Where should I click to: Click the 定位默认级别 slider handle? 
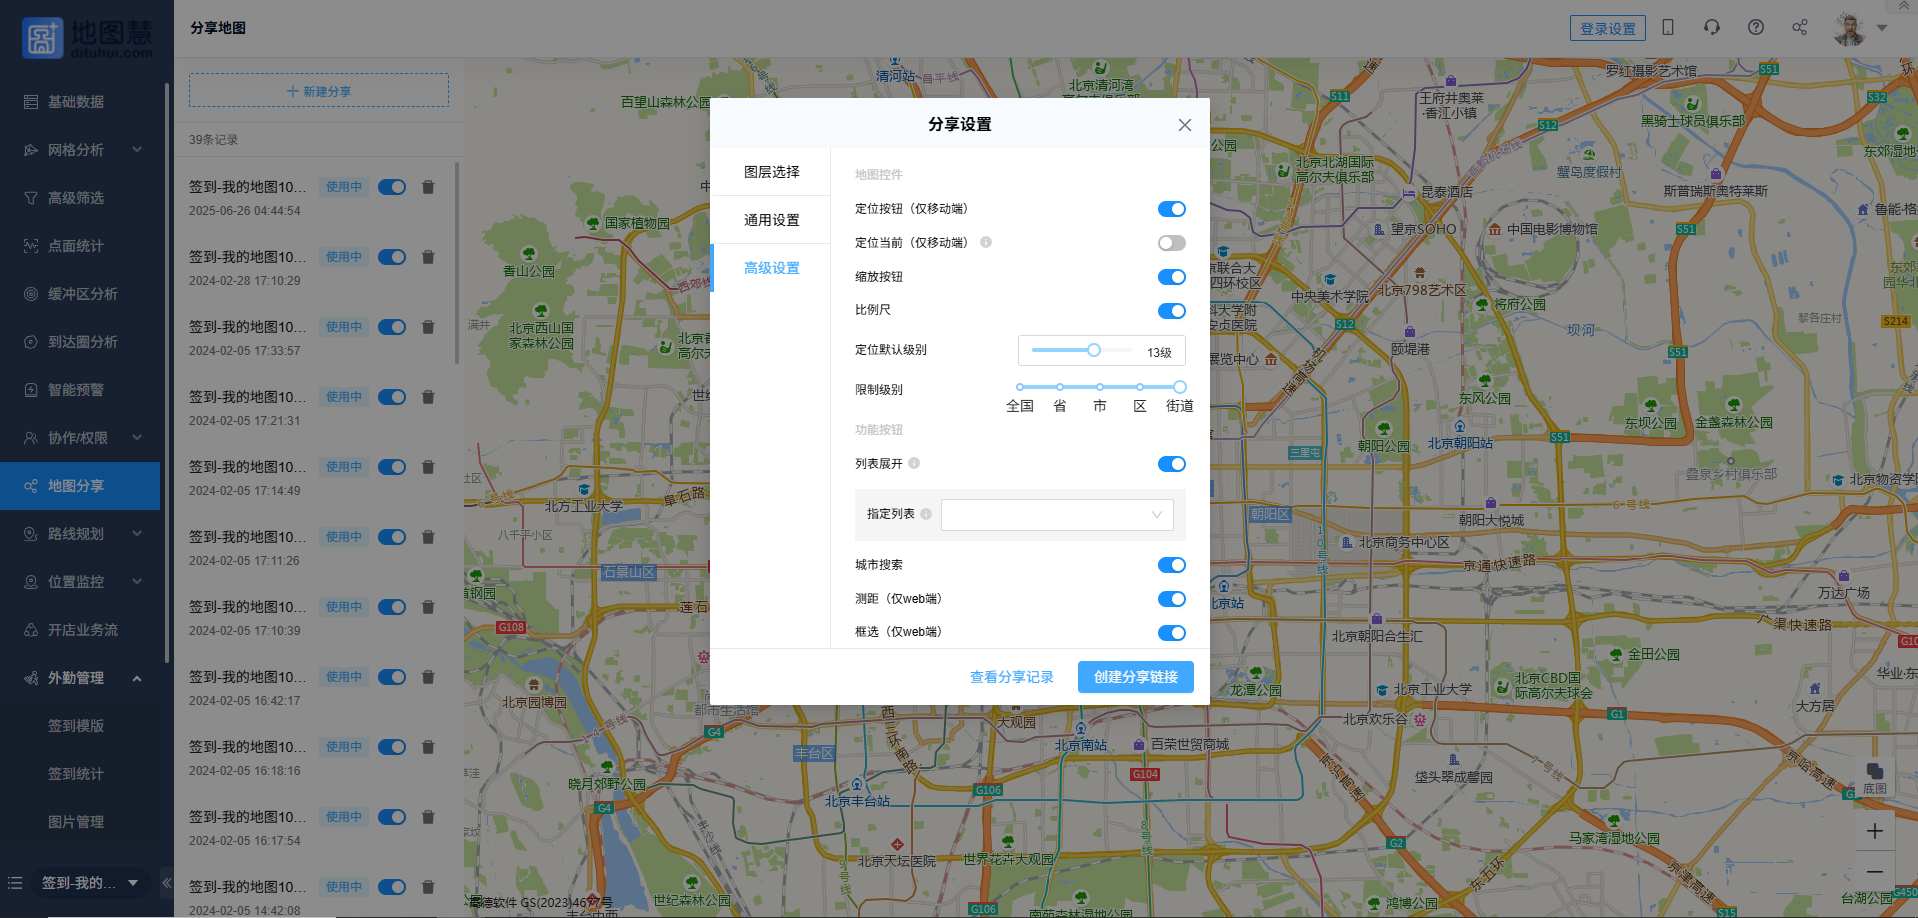coord(1094,350)
